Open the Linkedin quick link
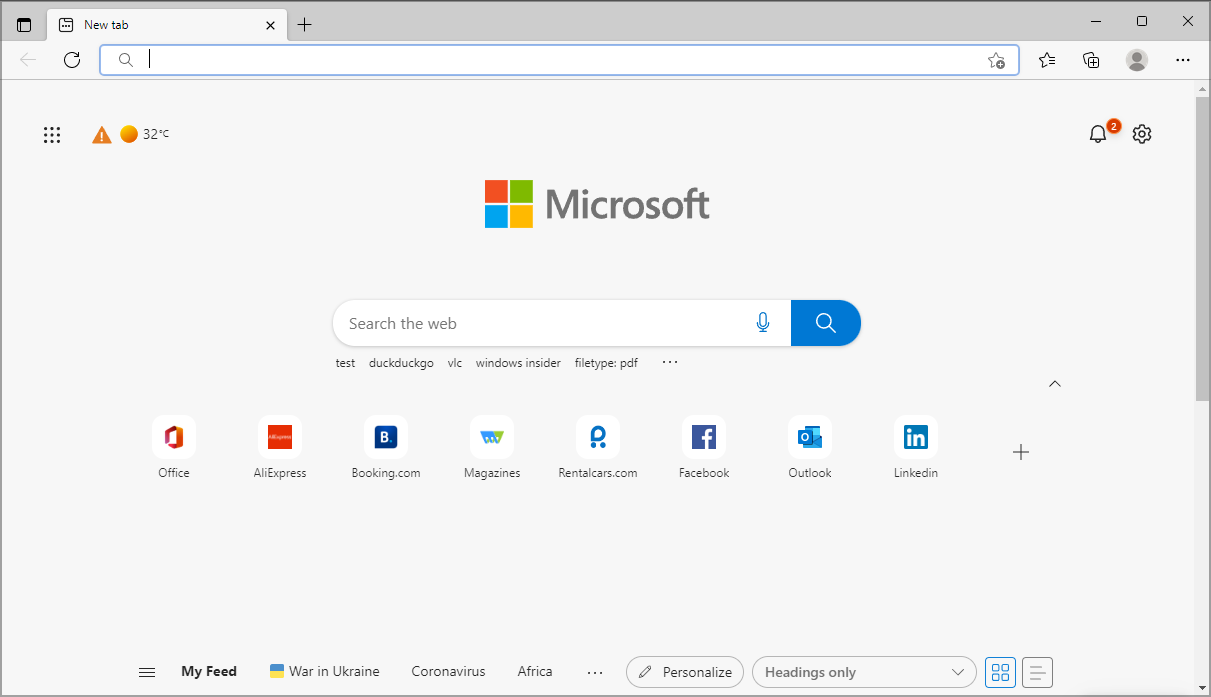This screenshot has width=1211, height=697. tap(916, 448)
